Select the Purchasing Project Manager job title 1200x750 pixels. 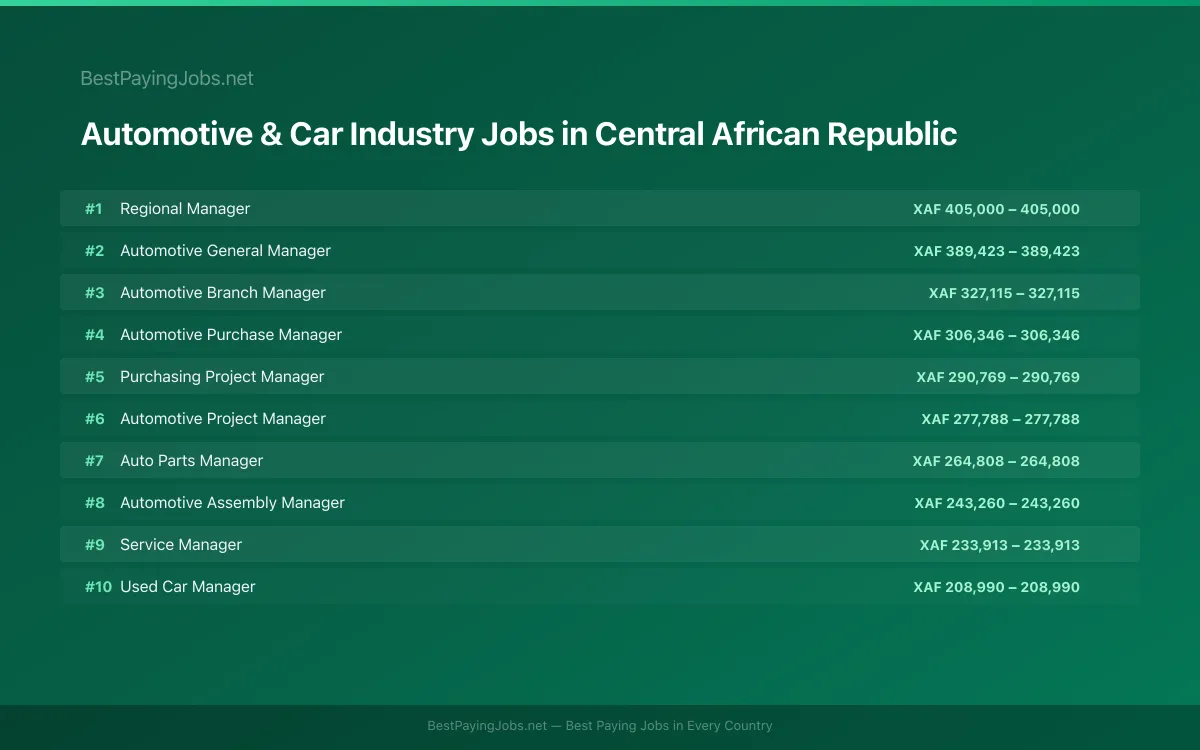point(222,377)
